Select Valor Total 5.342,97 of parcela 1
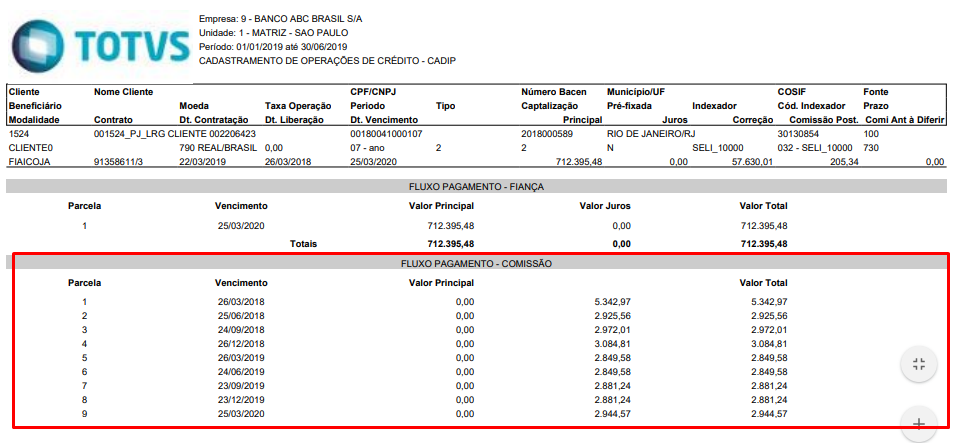 pos(769,302)
